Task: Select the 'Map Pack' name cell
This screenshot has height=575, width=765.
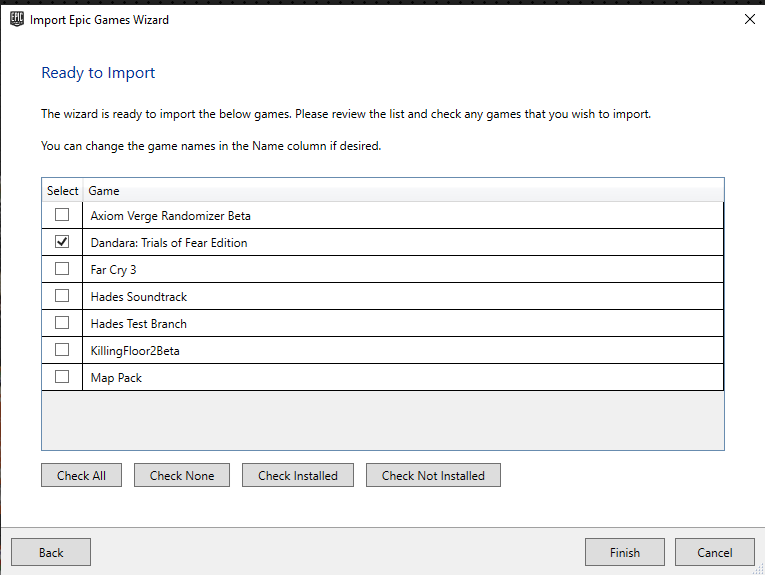Action: coord(403,377)
